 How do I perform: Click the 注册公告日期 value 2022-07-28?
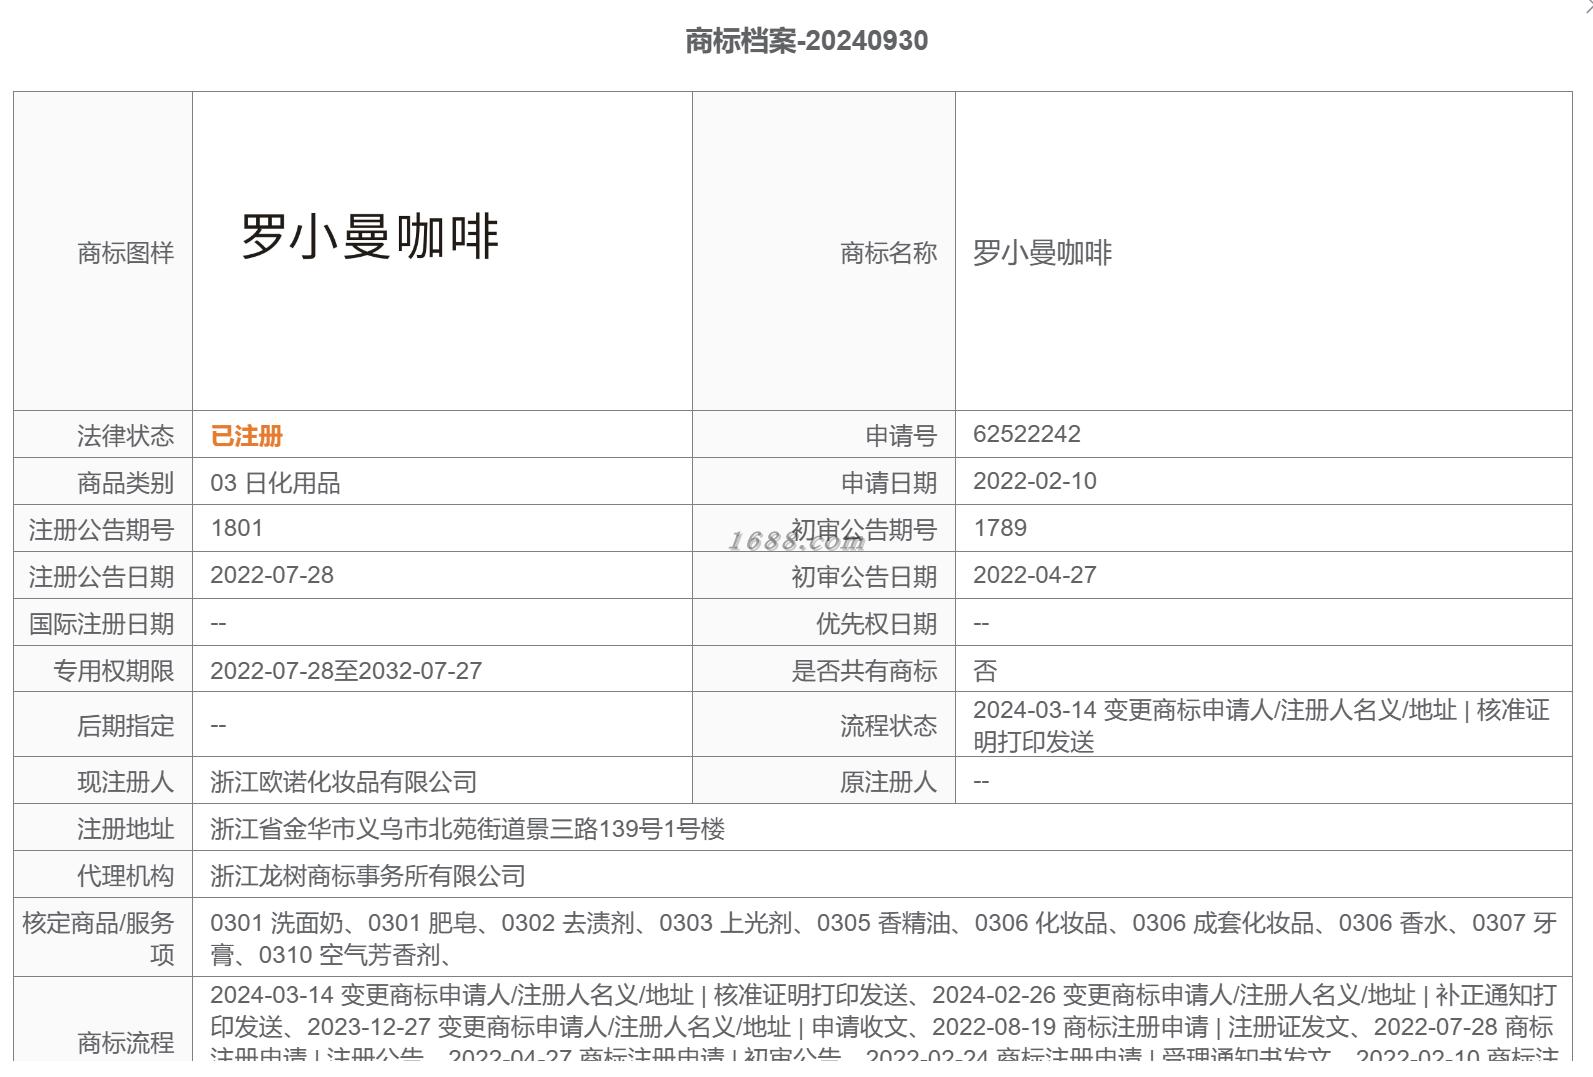[x=272, y=575]
